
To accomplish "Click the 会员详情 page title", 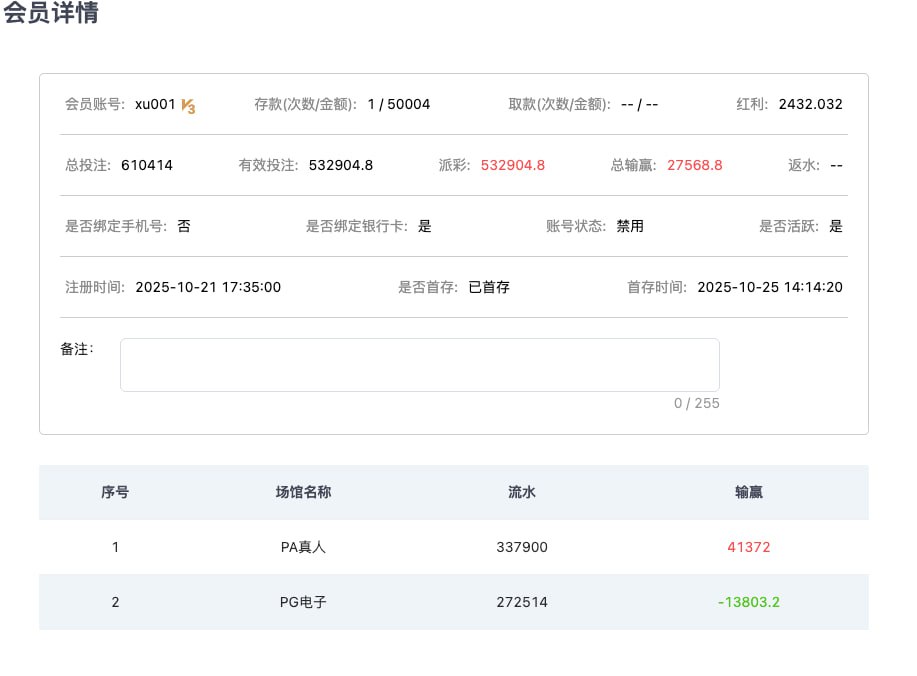I will pyautogui.click(x=52, y=15).
